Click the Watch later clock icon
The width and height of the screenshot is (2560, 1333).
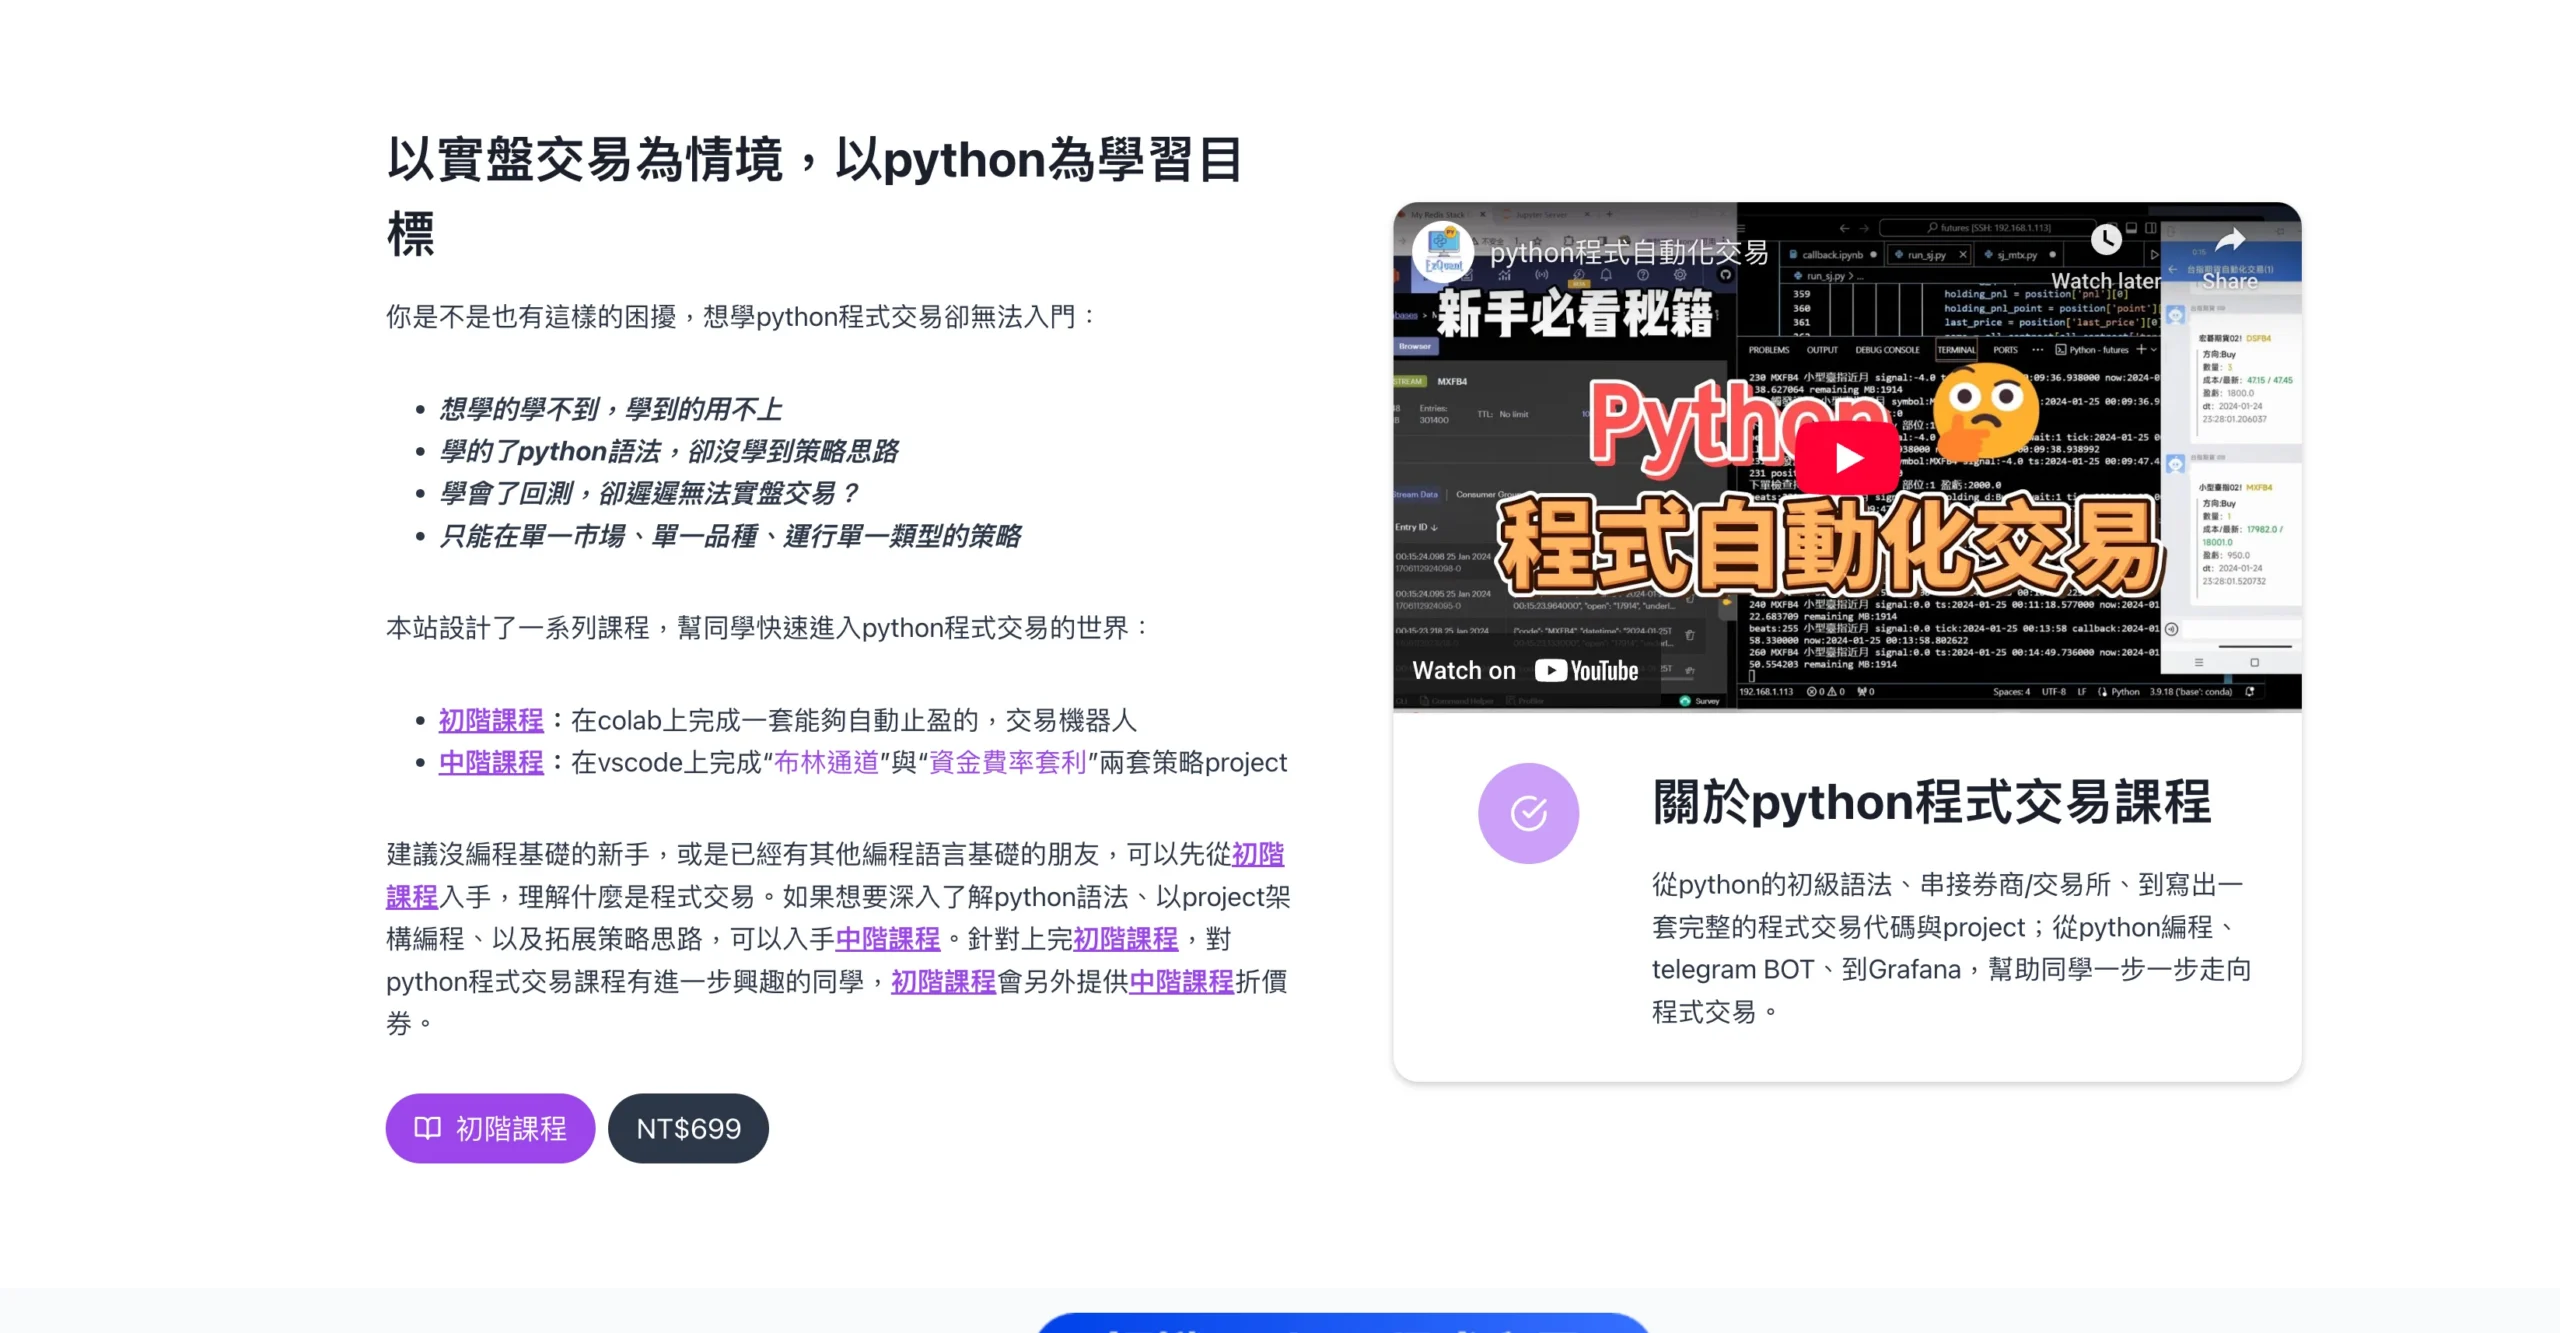pyautogui.click(x=2105, y=240)
